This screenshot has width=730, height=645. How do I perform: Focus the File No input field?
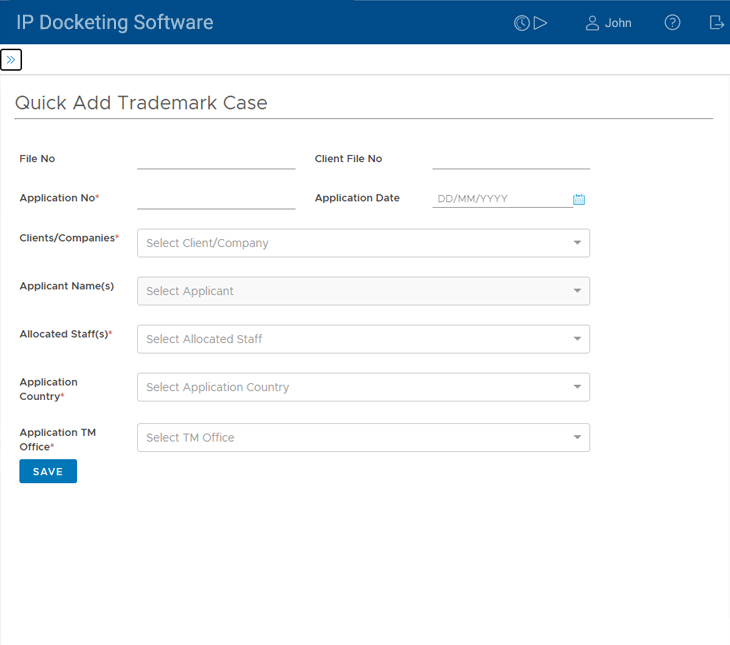click(x=216, y=158)
